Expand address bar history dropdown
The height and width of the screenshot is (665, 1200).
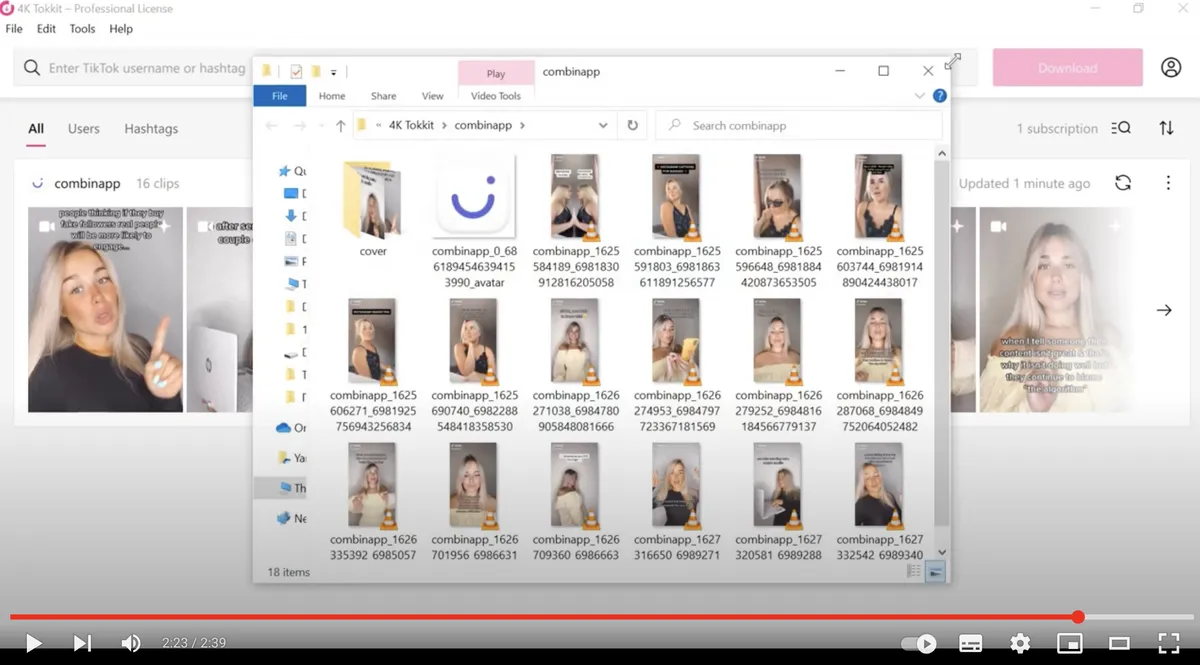(x=603, y=126)
